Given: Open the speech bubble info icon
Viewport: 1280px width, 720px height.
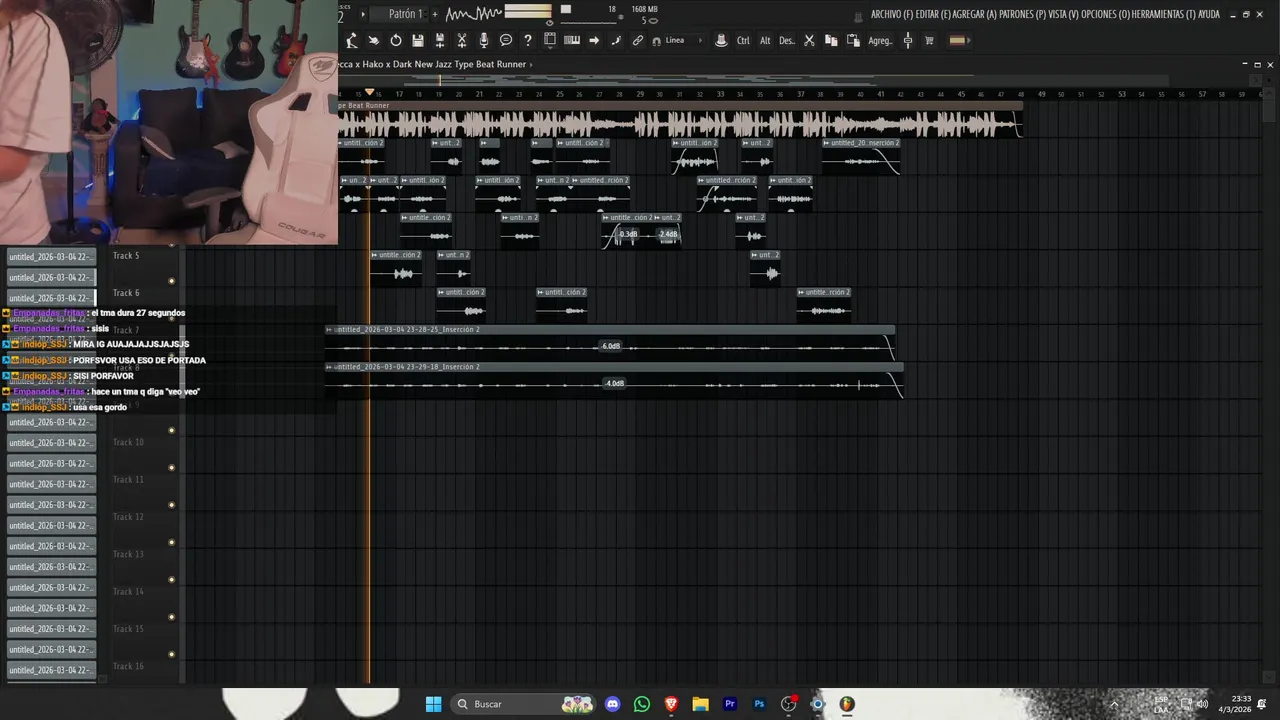Looking at the screenshot, I should [506, 40].
